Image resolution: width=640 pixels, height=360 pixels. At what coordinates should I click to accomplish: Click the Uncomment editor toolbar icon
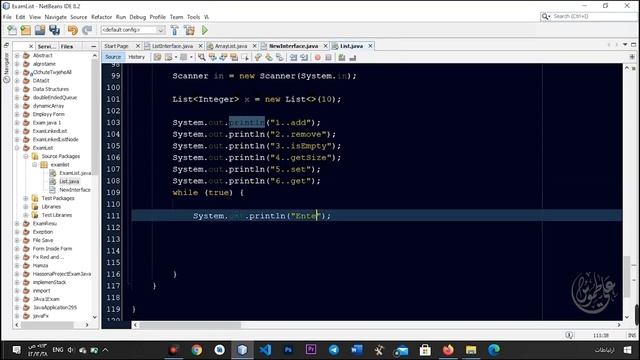click(x=353, y=58)
